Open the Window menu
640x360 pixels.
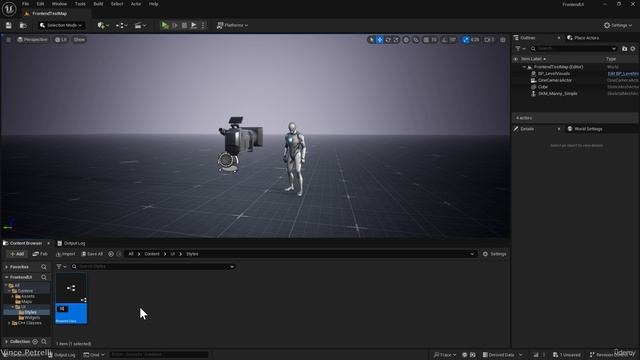pyautogui.click(x=59, y=4)
